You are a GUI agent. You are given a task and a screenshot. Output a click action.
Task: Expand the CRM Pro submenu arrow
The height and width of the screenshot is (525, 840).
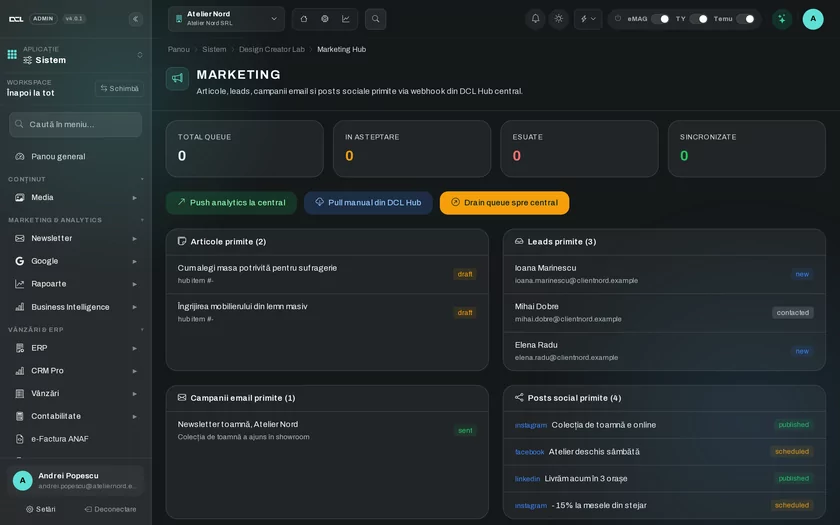pos(134,371)
